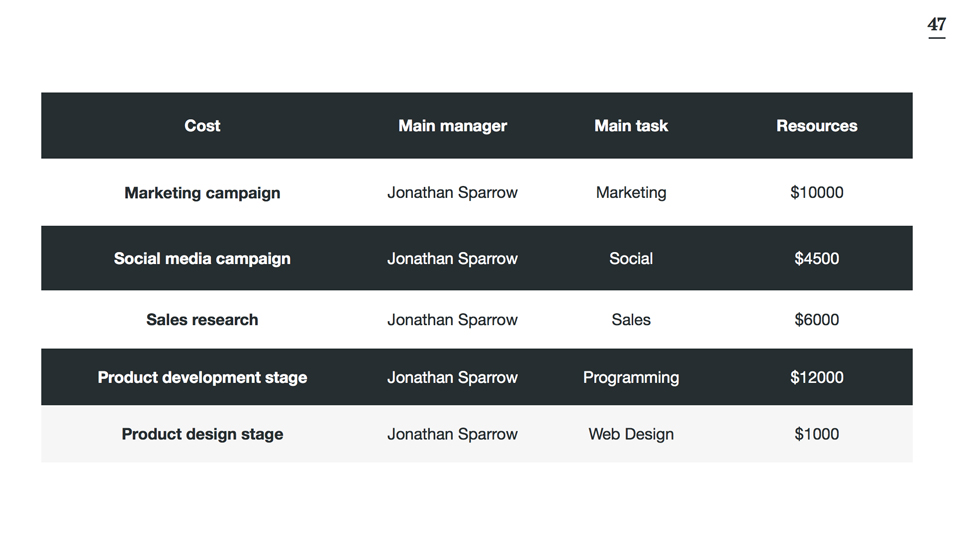955x537 pixels.
Task: Select the Programming task cell
Action: [x=631, y=377]
